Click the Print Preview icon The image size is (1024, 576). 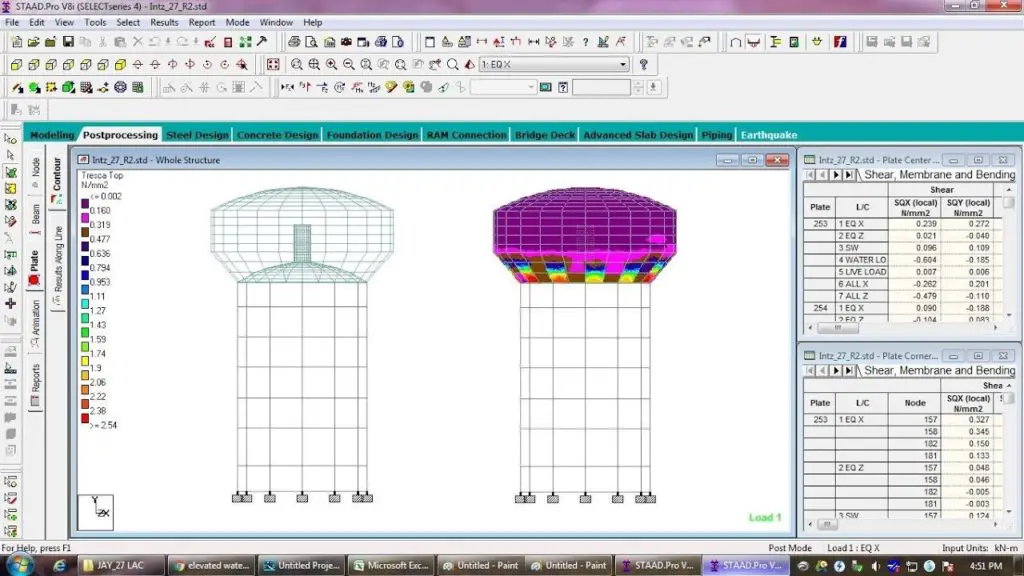point(312,42)
